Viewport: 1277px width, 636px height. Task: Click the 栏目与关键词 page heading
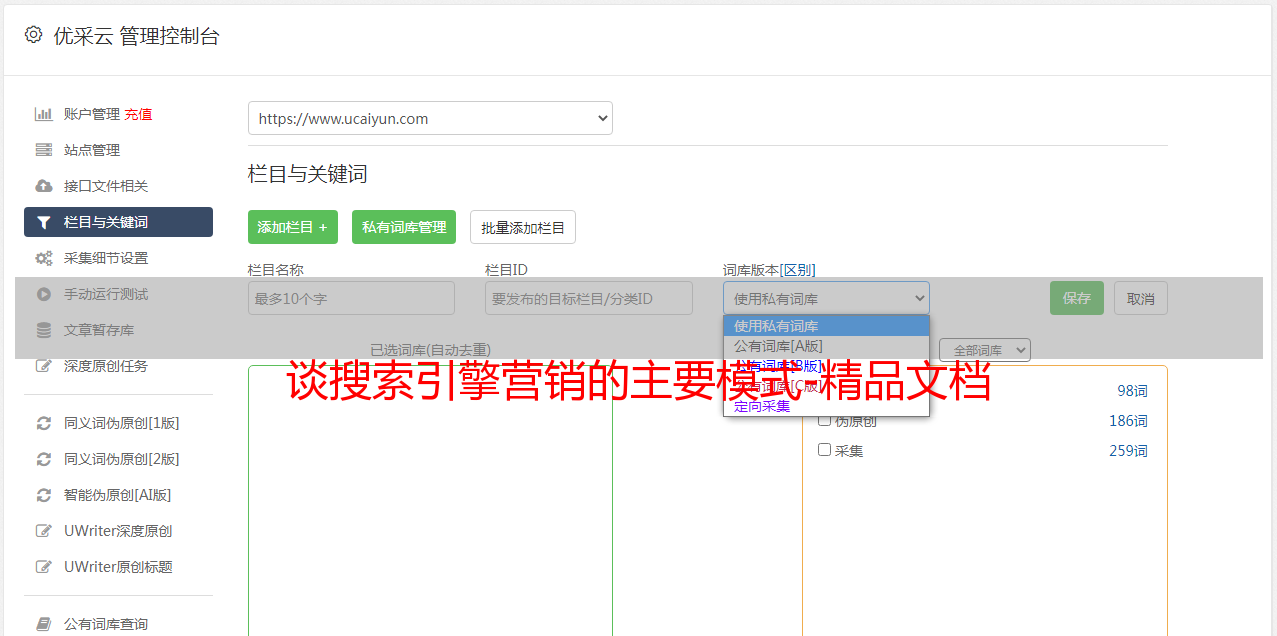point(308,174)
